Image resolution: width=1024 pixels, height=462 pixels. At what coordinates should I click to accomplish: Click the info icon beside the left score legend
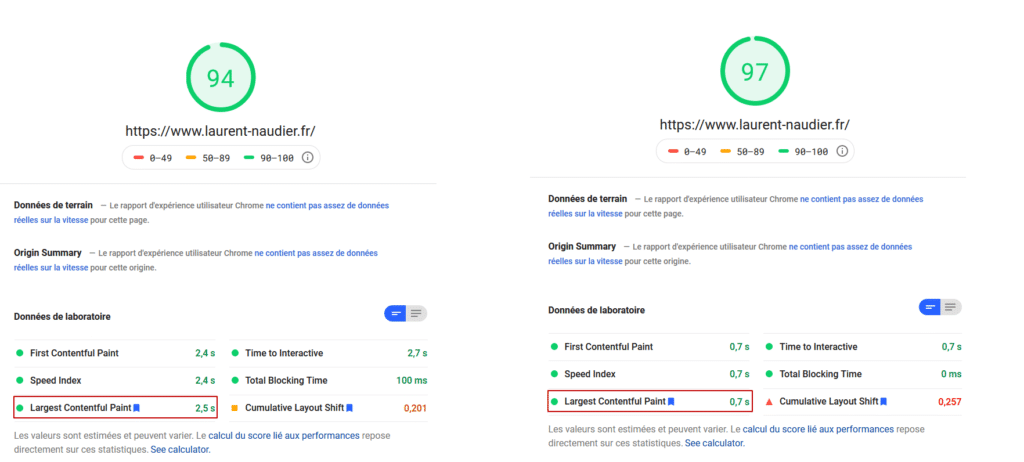coord(308,157)
